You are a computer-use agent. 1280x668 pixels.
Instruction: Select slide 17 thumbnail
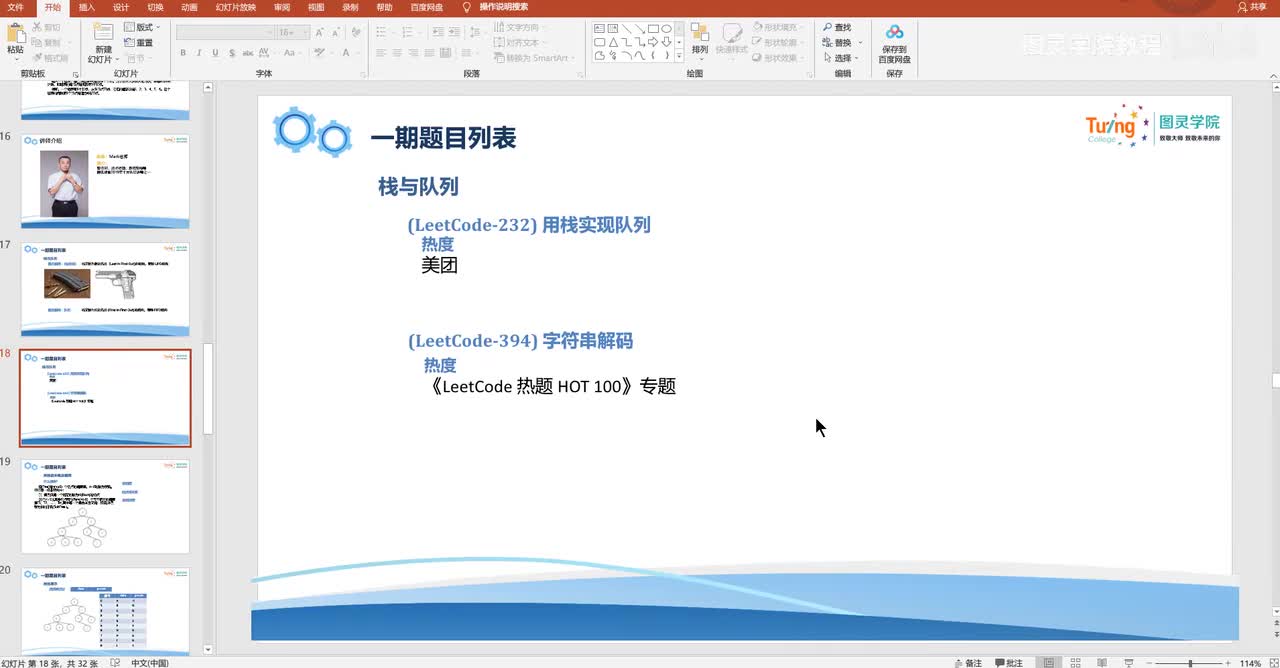(x=105, y=289)
